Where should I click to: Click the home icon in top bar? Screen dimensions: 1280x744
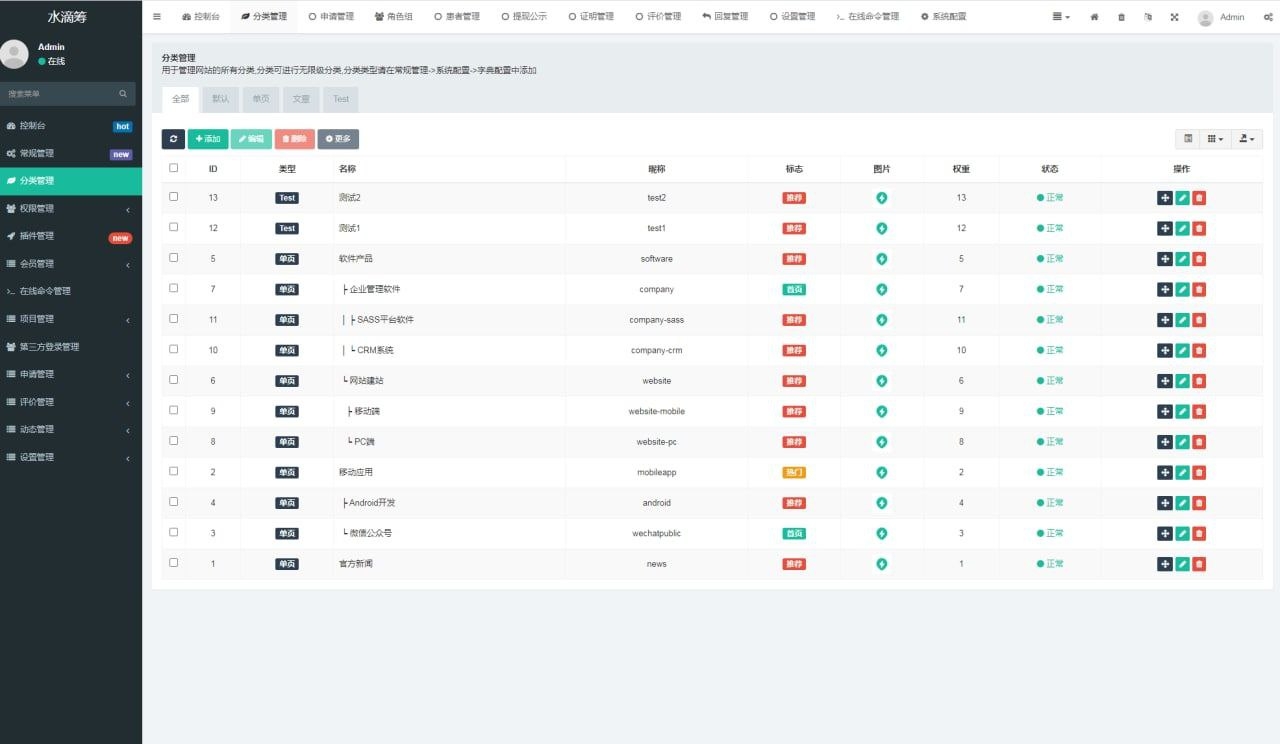(1094, 17)
